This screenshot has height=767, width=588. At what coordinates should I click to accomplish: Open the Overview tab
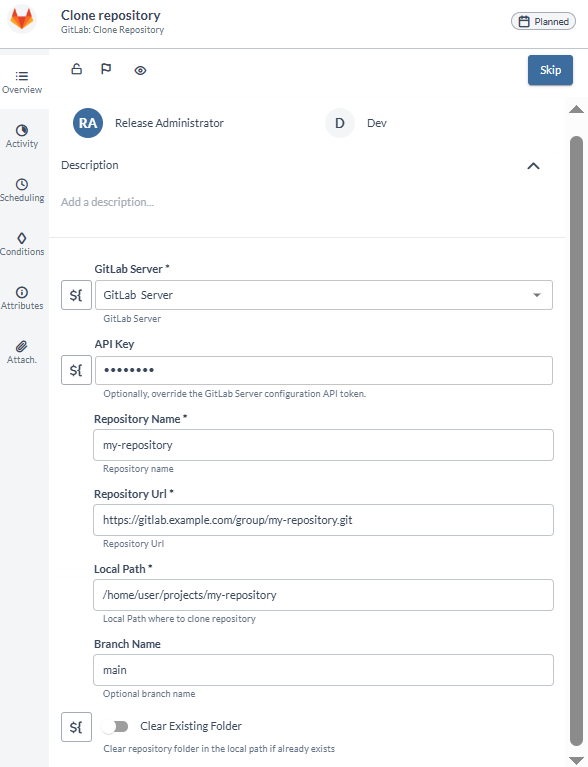(x=22, y=82)
